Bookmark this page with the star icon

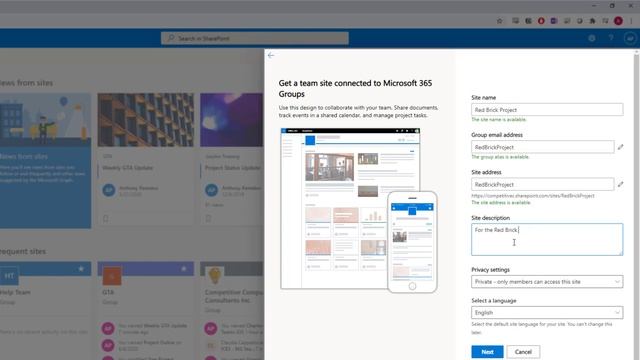[500, 21]
